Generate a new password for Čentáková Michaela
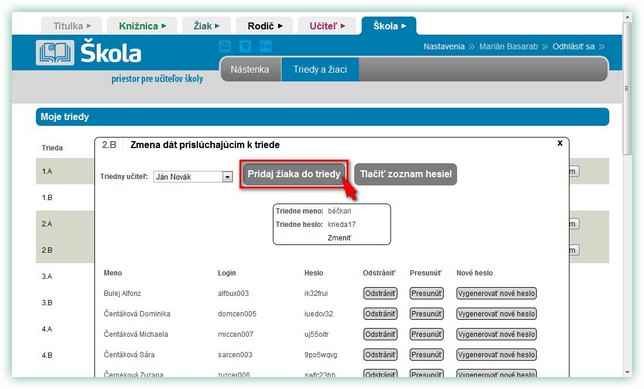Viewport: 644px width, 389px height. (x=497, y=334)
